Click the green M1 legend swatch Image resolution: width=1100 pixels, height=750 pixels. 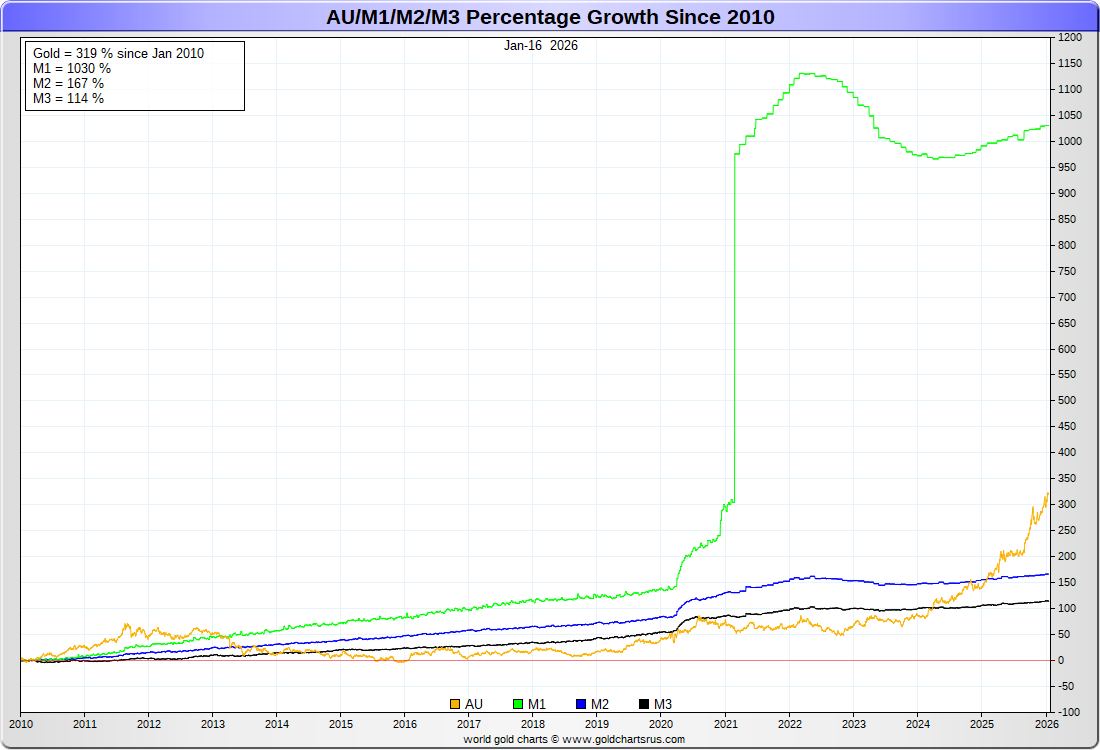[518, 705]
